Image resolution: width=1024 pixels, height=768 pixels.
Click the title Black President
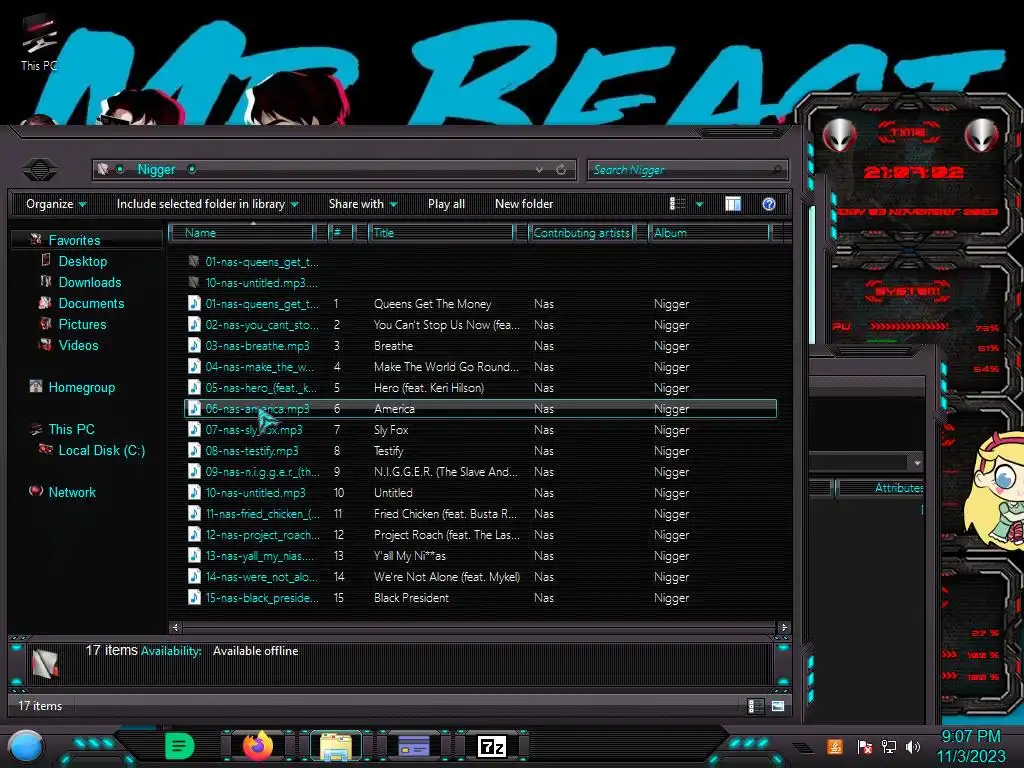pyautogui.click(x=411, y=598)
